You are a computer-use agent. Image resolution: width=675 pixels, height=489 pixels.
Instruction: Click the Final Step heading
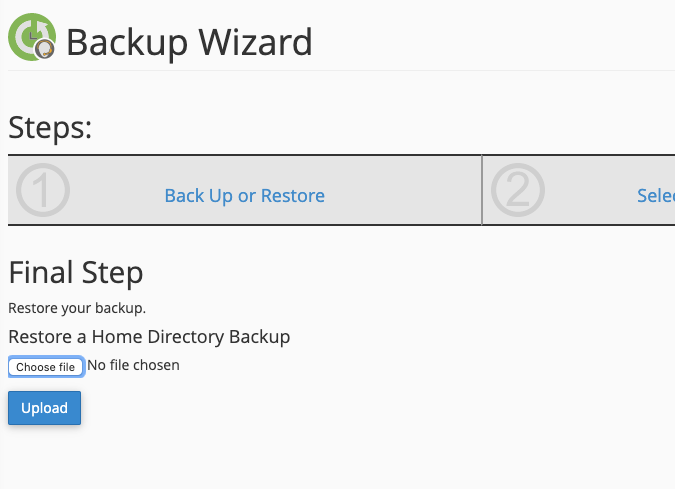pos(76,273)
